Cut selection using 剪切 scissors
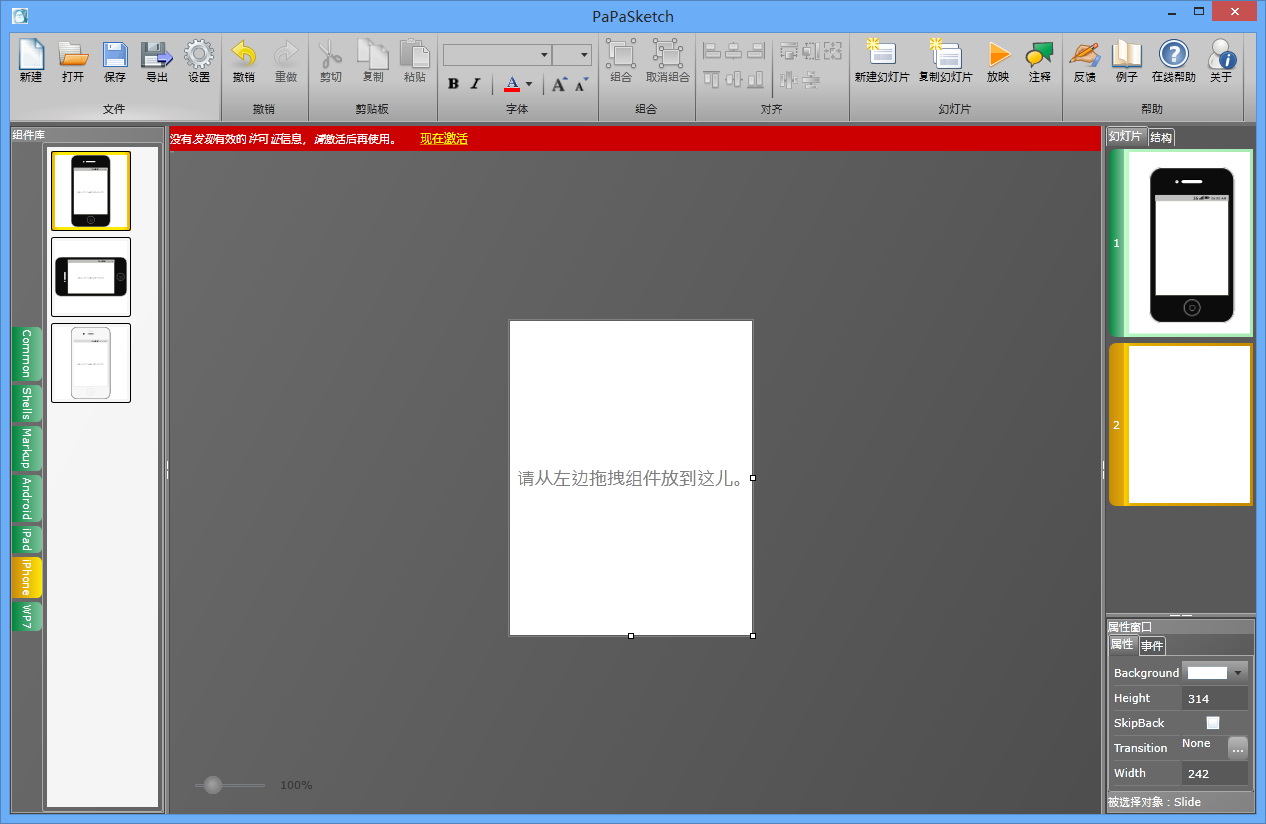The width and height of the screenshot is (1266, 824). (330, 61)
